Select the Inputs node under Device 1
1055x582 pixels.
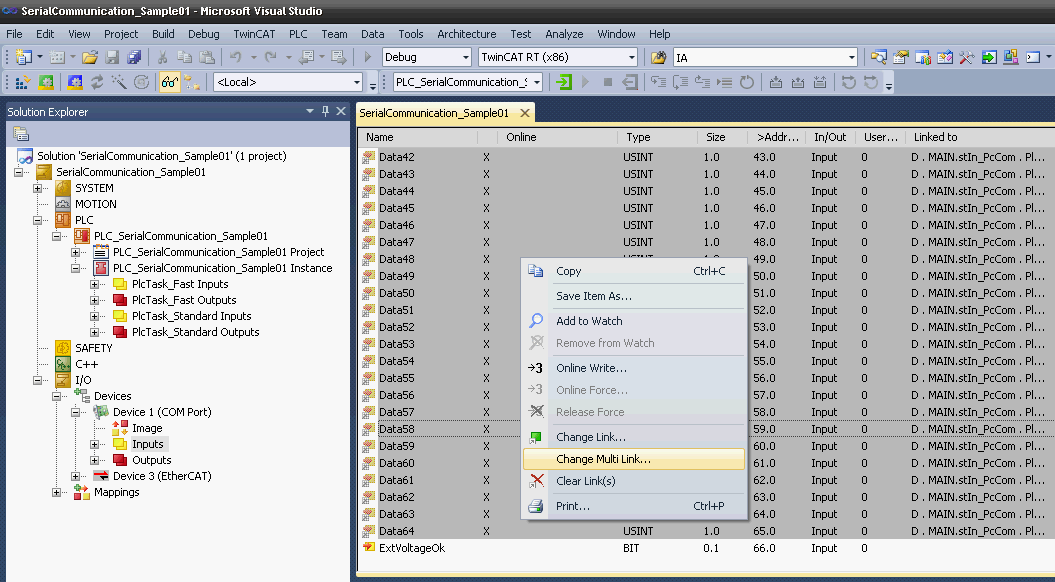click(147, 444)
